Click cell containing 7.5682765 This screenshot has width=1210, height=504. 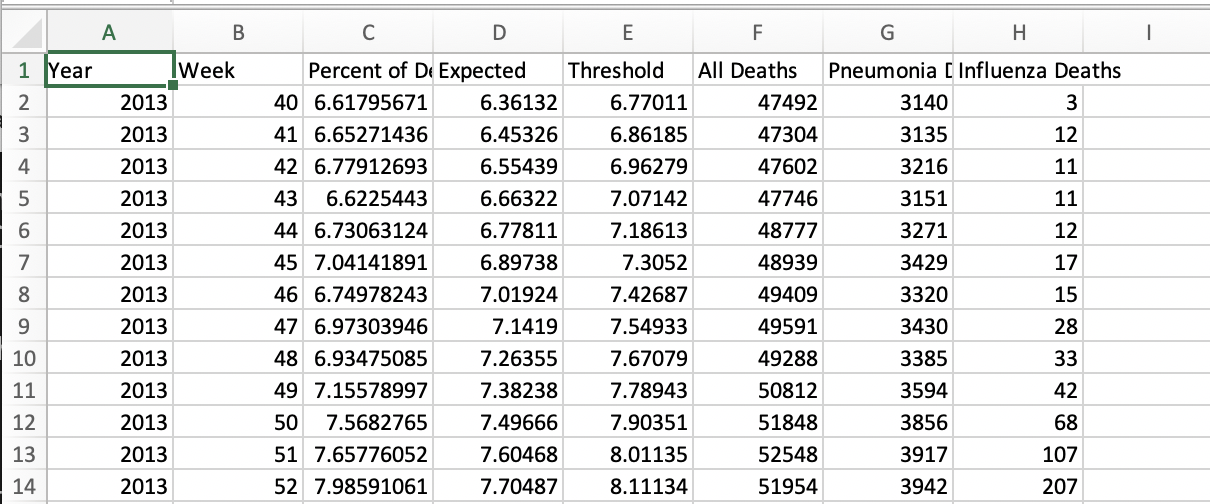click(368, 423)
